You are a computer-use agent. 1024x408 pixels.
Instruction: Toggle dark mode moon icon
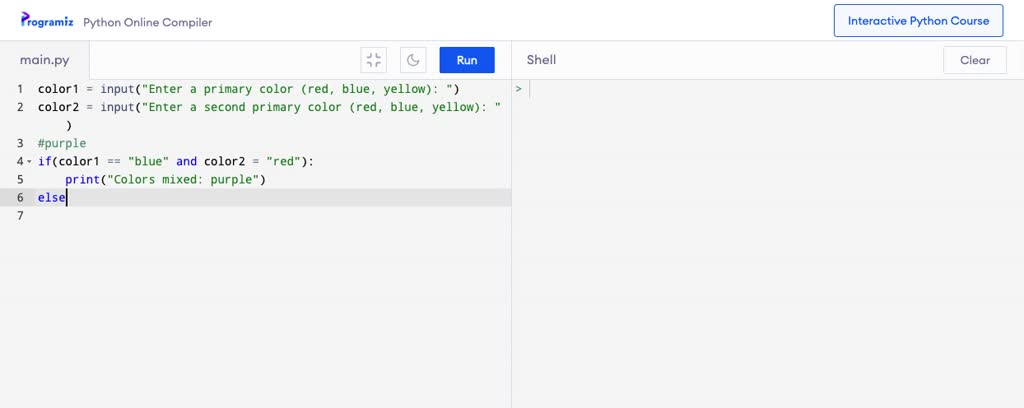tap(413, 60)
